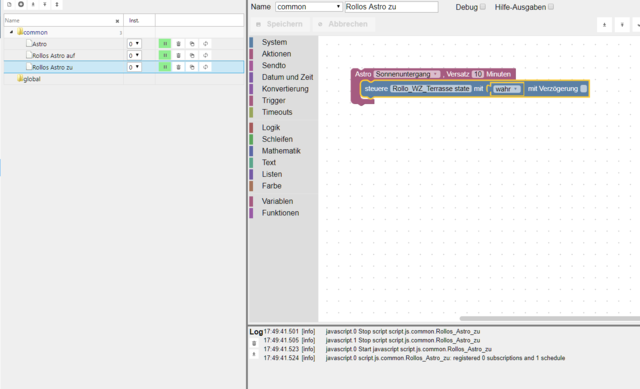This screenshot has height=389, width=640.
Task: Open the instance dropdown for Rollos Astro zu
Action: tap(134, 67)
